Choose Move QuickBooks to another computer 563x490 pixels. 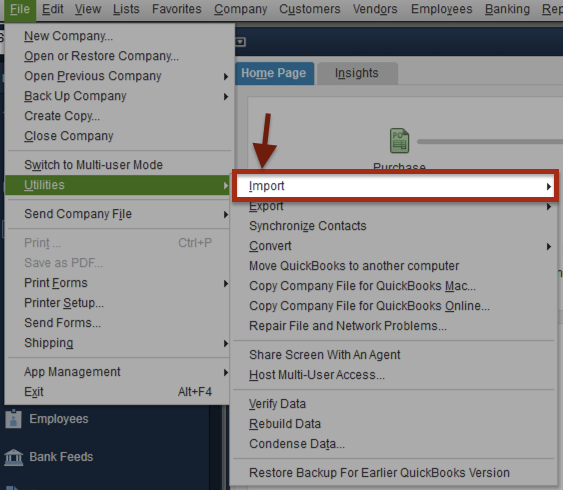tap(395, 266)
